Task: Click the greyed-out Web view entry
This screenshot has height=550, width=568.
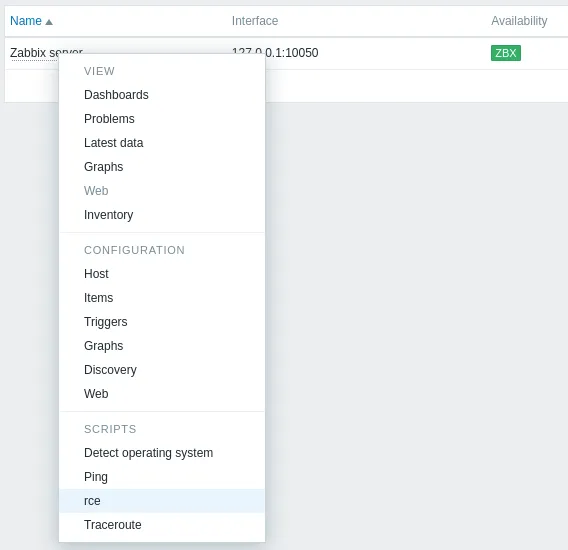Action: click(96, 191)
